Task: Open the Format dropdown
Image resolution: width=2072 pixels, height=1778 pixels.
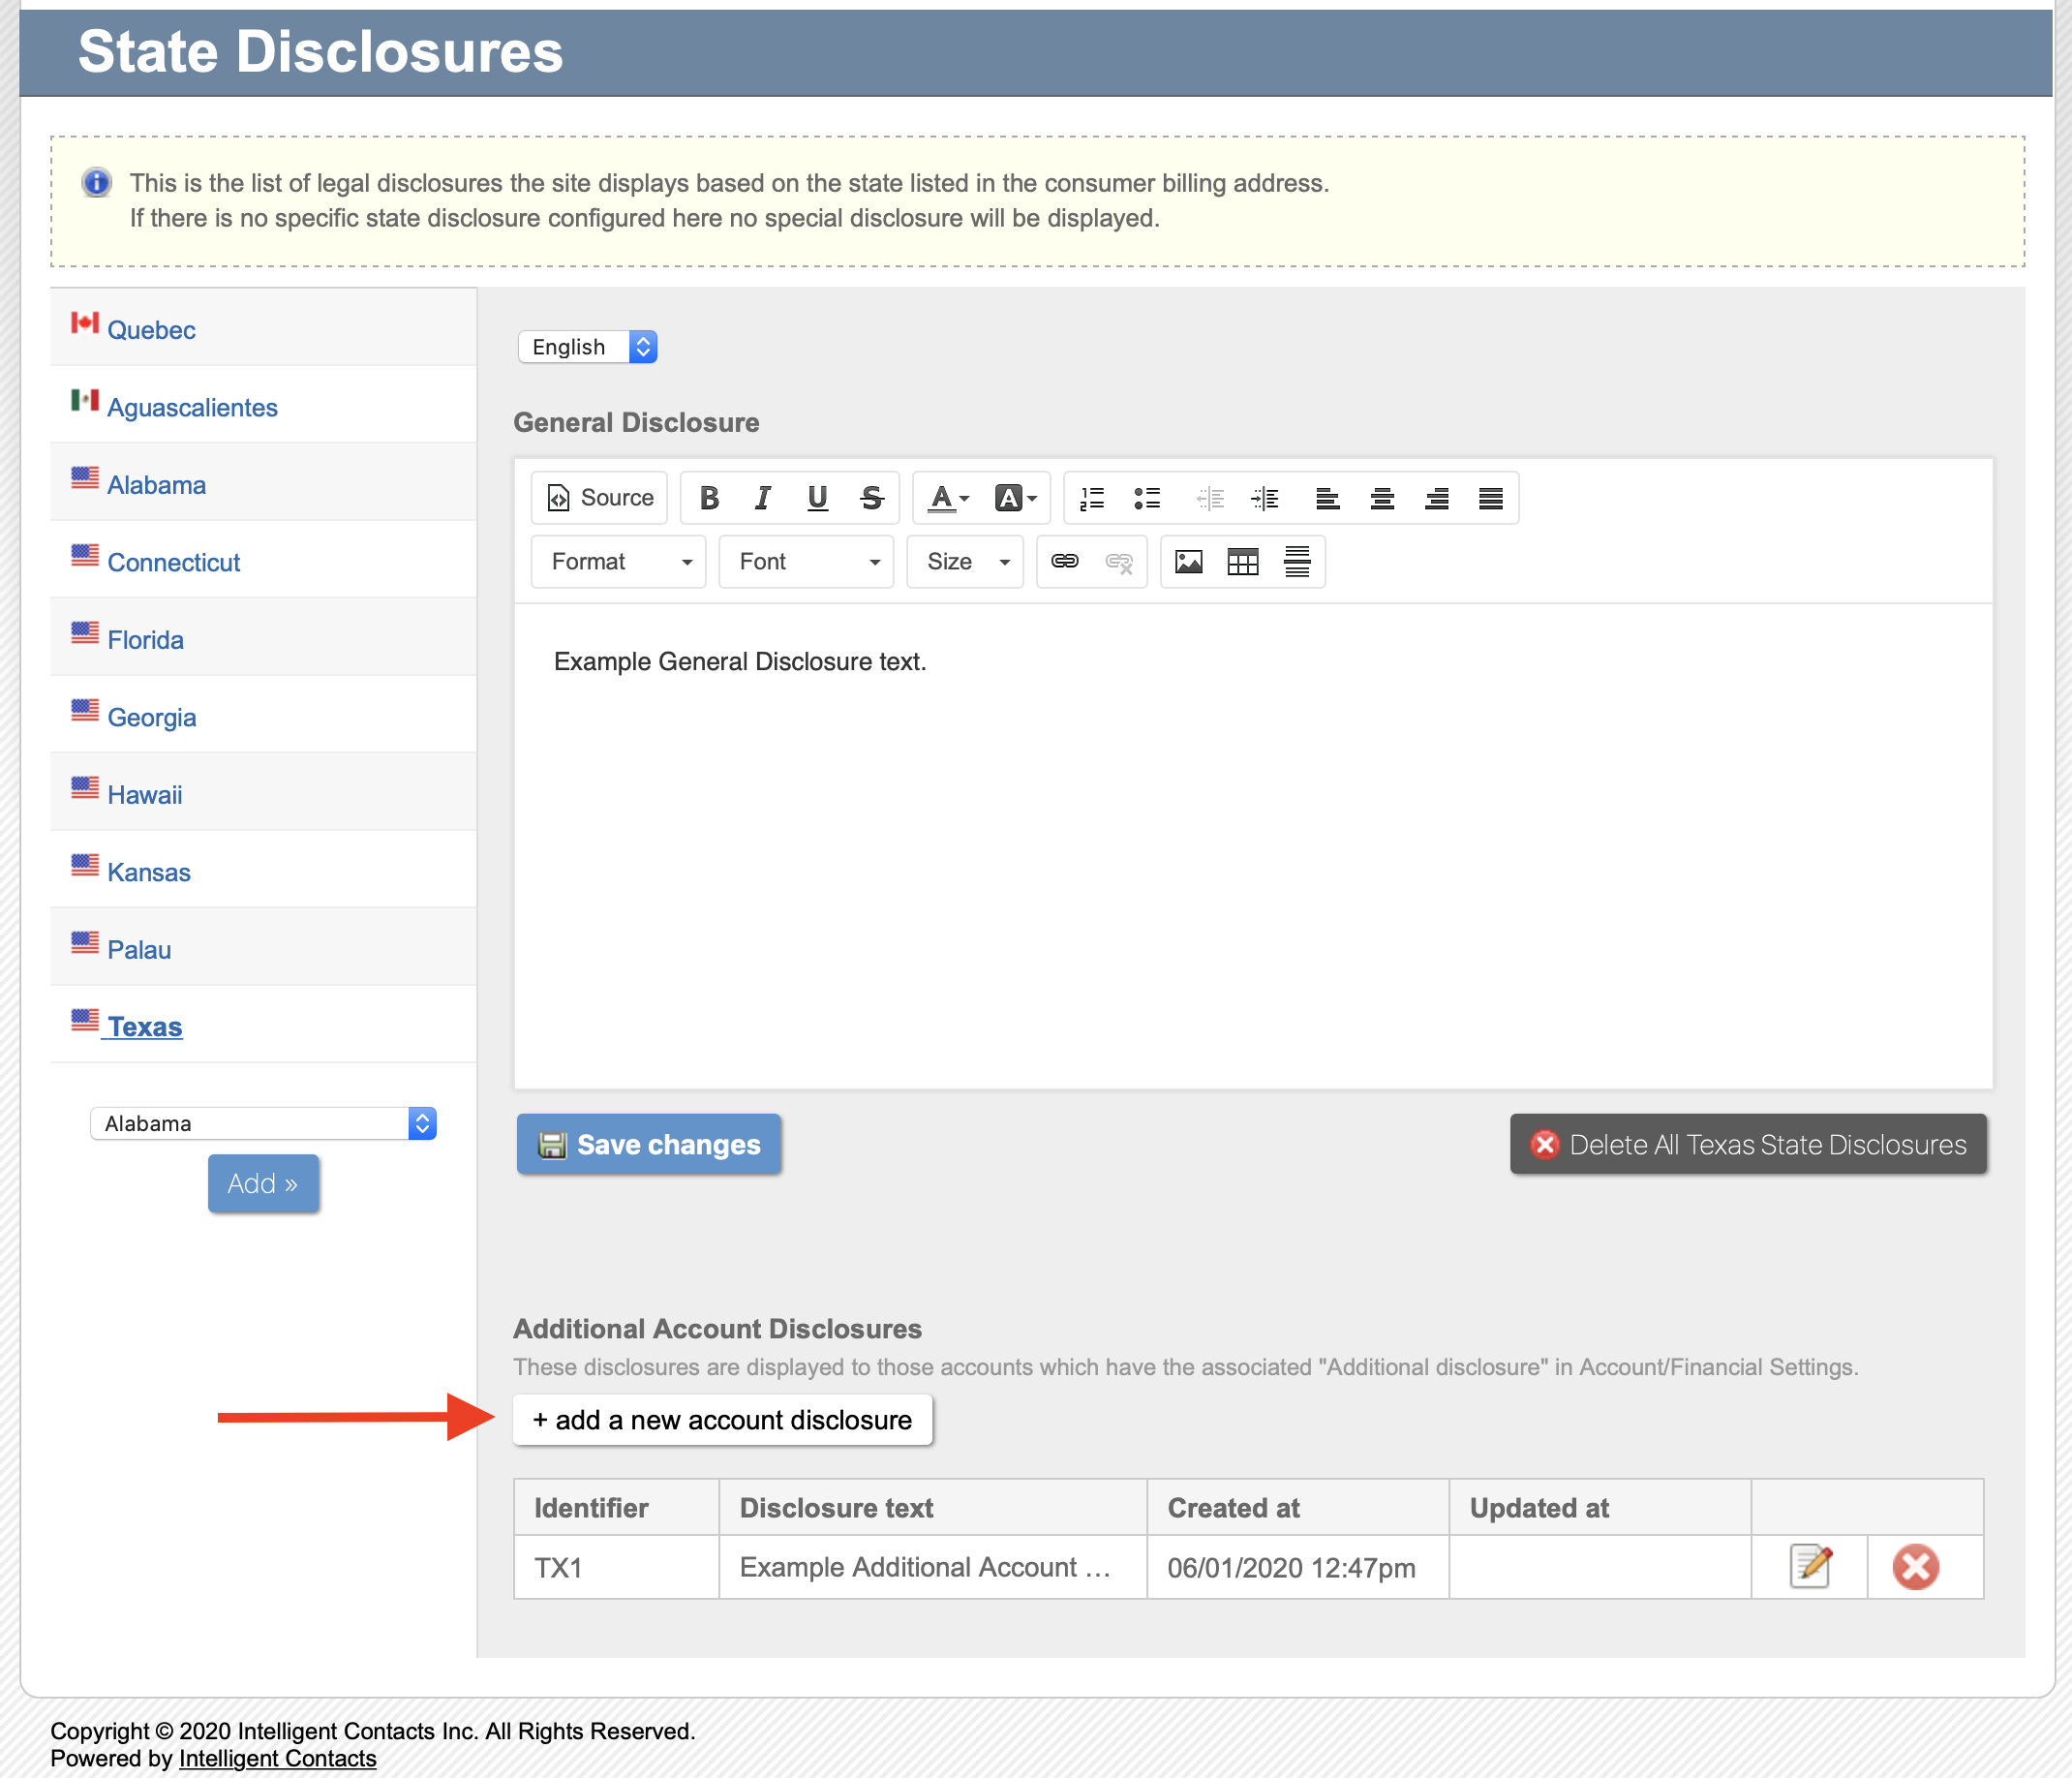Action: [x=618, y=562]
